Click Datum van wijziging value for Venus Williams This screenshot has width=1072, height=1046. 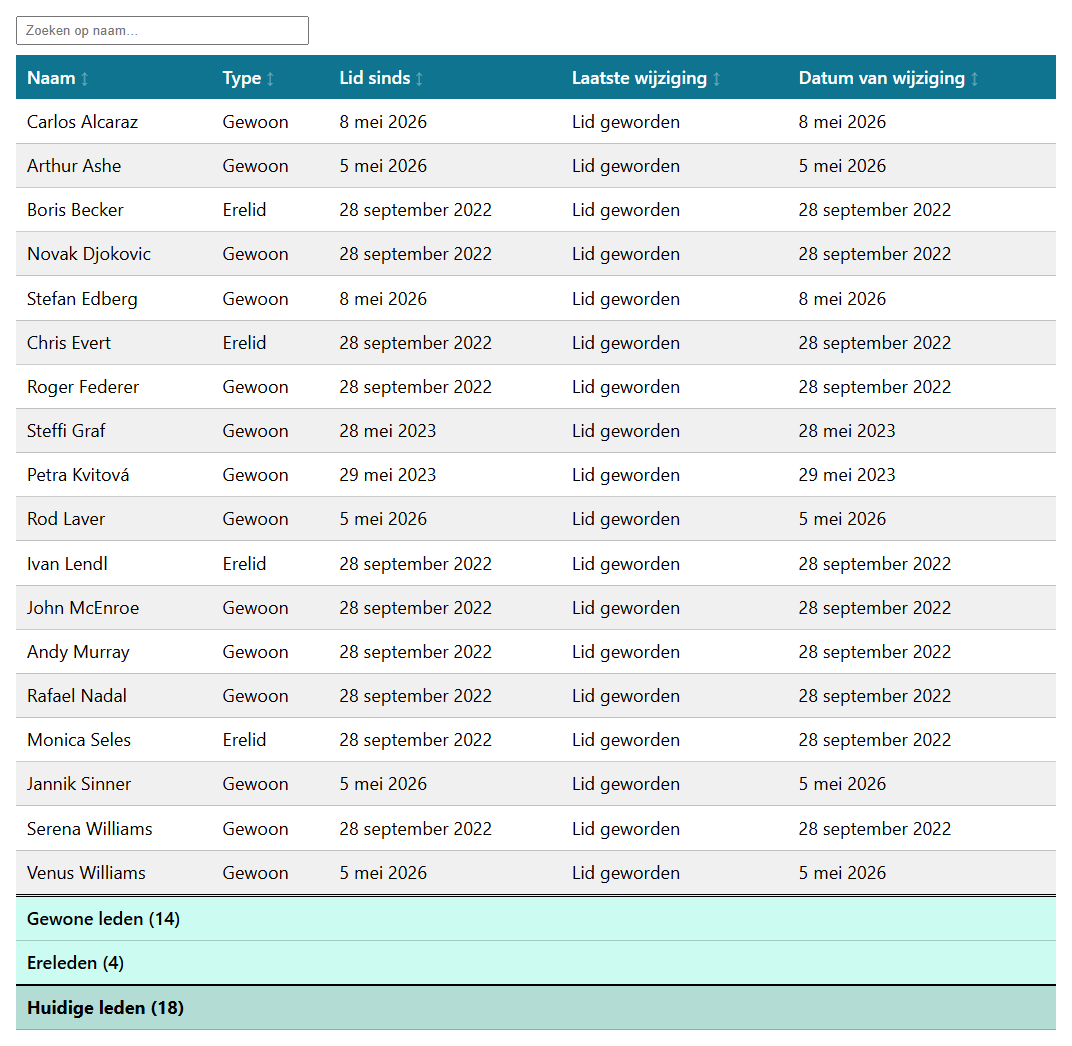[842, 873]
